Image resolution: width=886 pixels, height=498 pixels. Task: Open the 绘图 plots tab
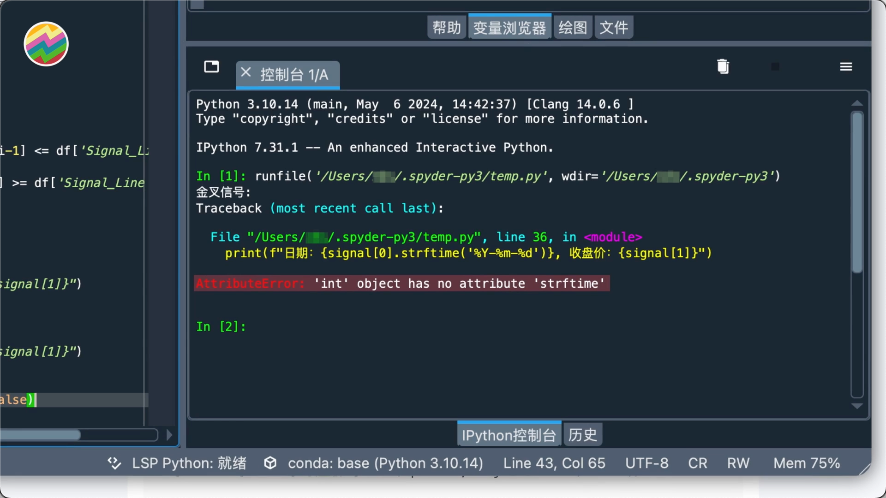coord(573,28)
